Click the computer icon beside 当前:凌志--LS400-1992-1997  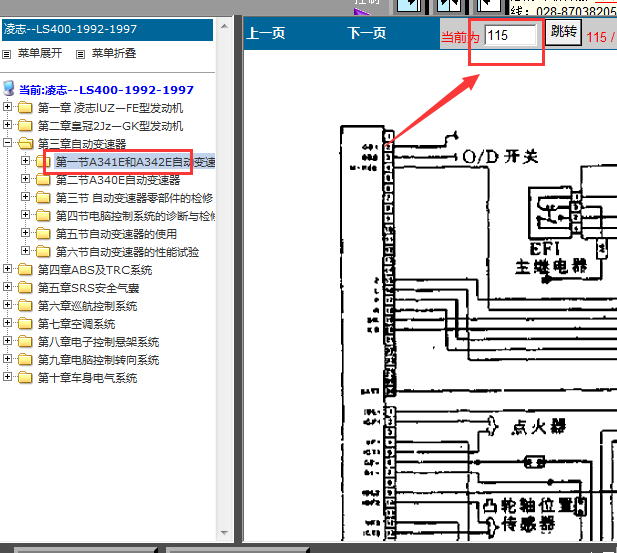[9, 89]
